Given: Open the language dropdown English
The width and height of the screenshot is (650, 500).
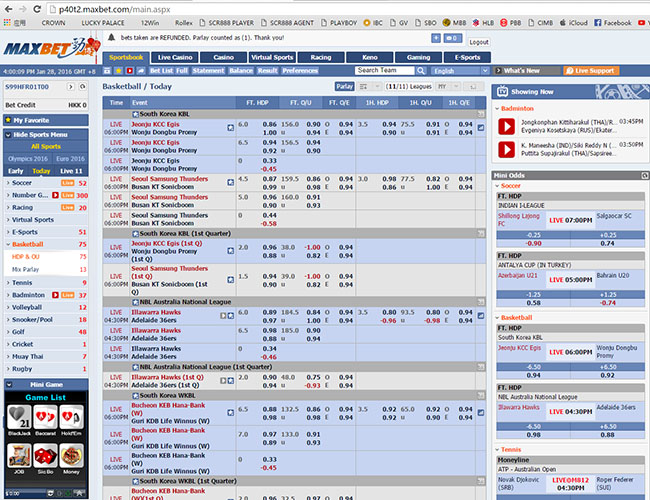Looking at the screenshot, I should pyautogui.click(x=460, y=71).
